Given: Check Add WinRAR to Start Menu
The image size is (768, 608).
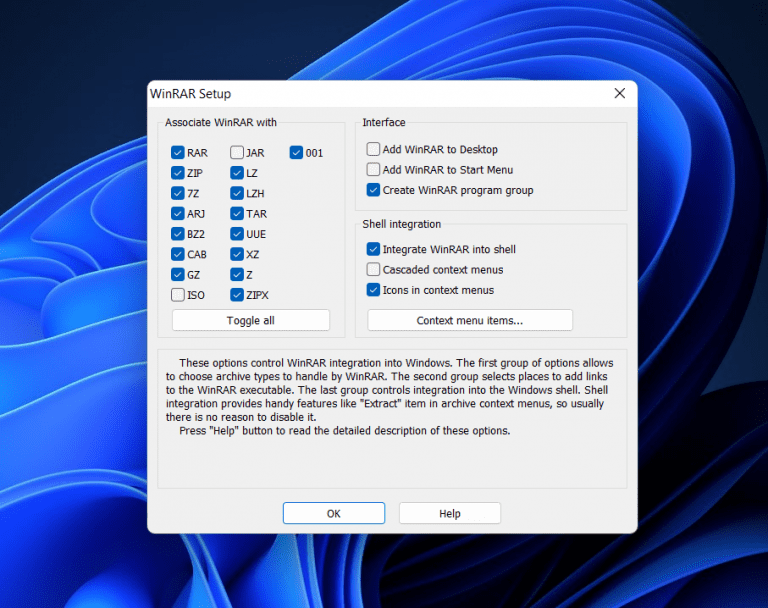Looking at the screenshot, I should 373,170.
